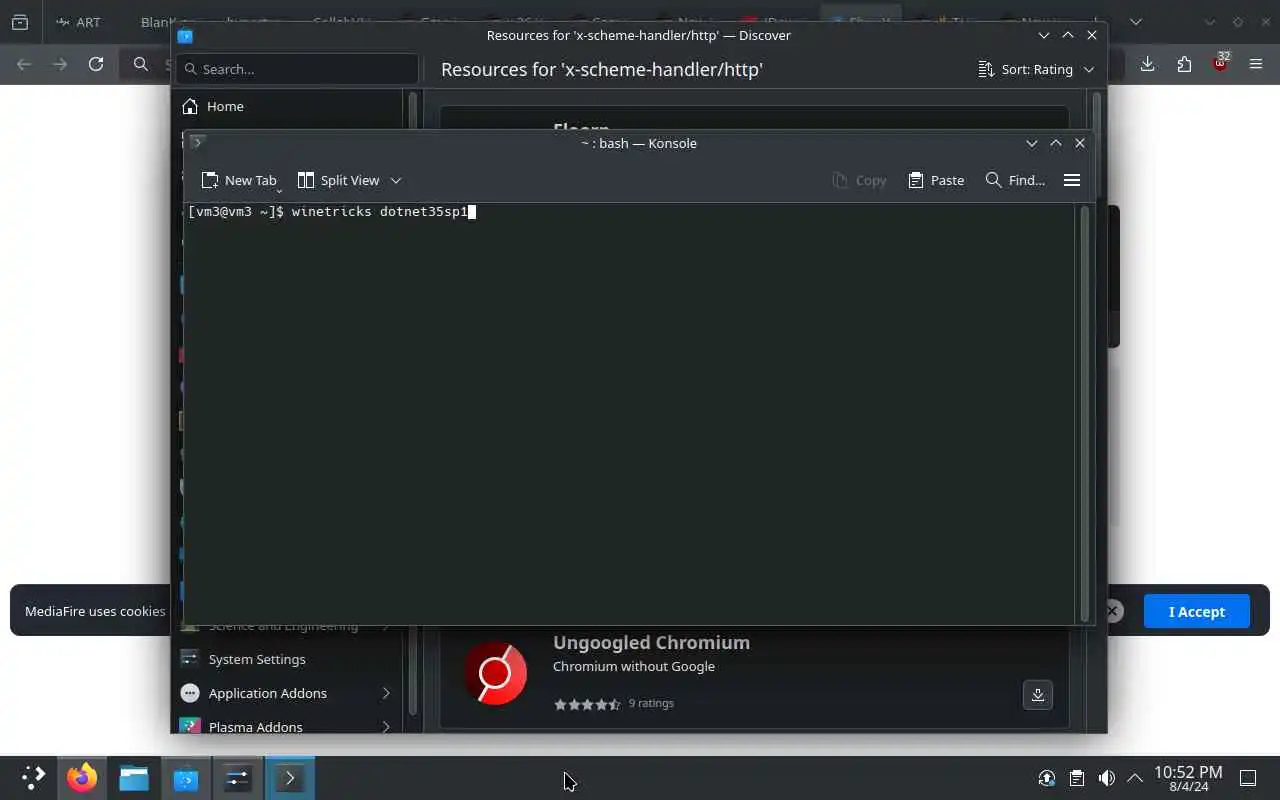Viewport: 1280px width, 800px height.
Task: Switch to the ART browser tab
Action: 80,22
